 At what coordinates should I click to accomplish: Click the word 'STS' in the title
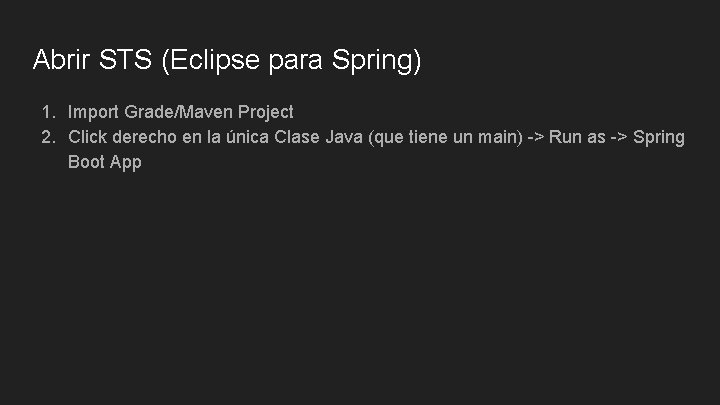tap(125, 60)
